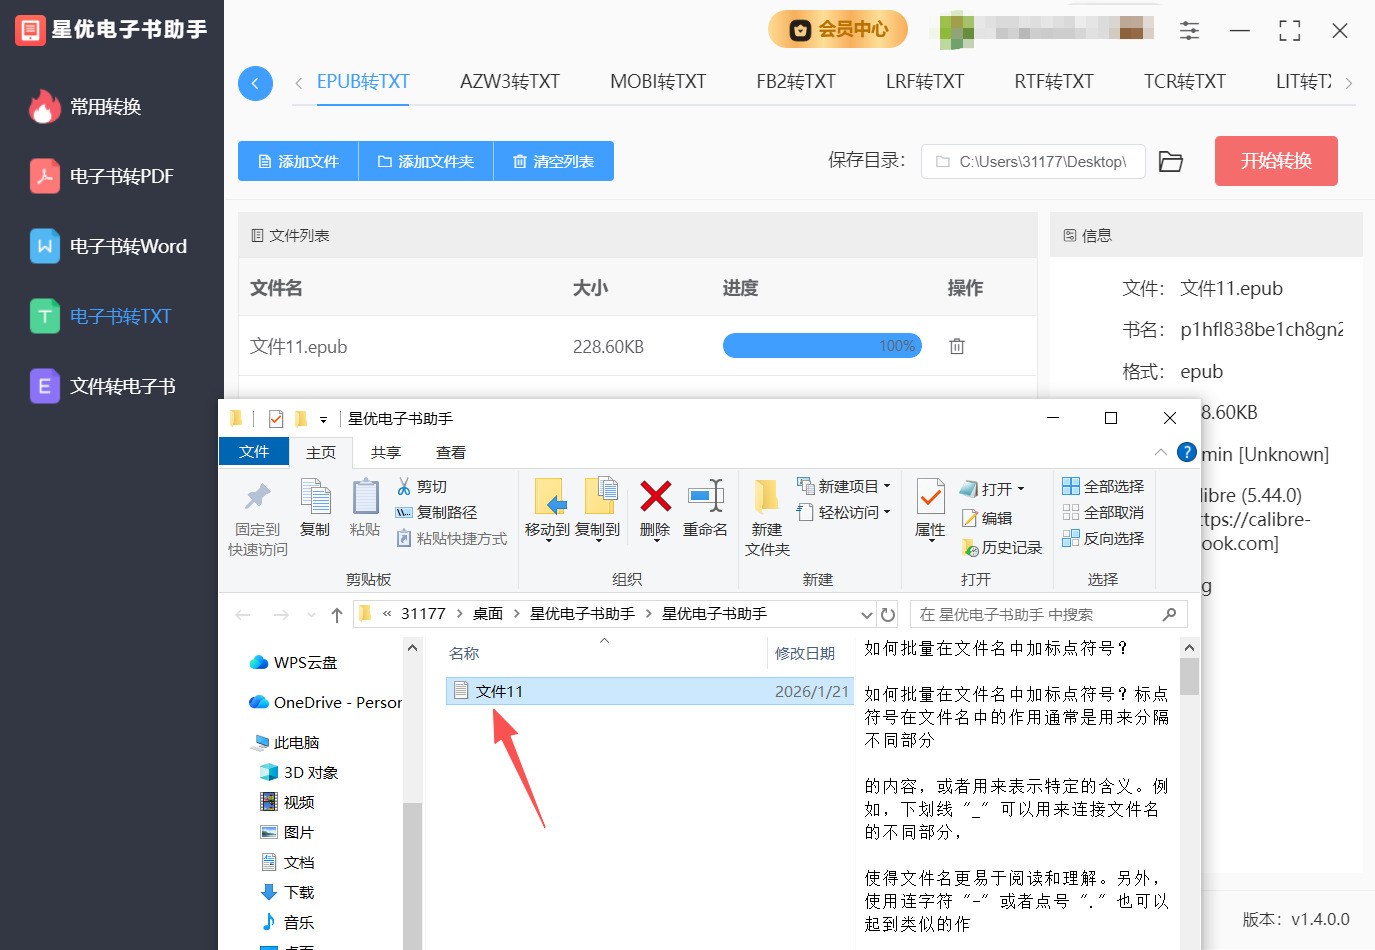The image size is (1375, 950).
Task: Open 文件转电子书 converter
Action: pos(103,387)
